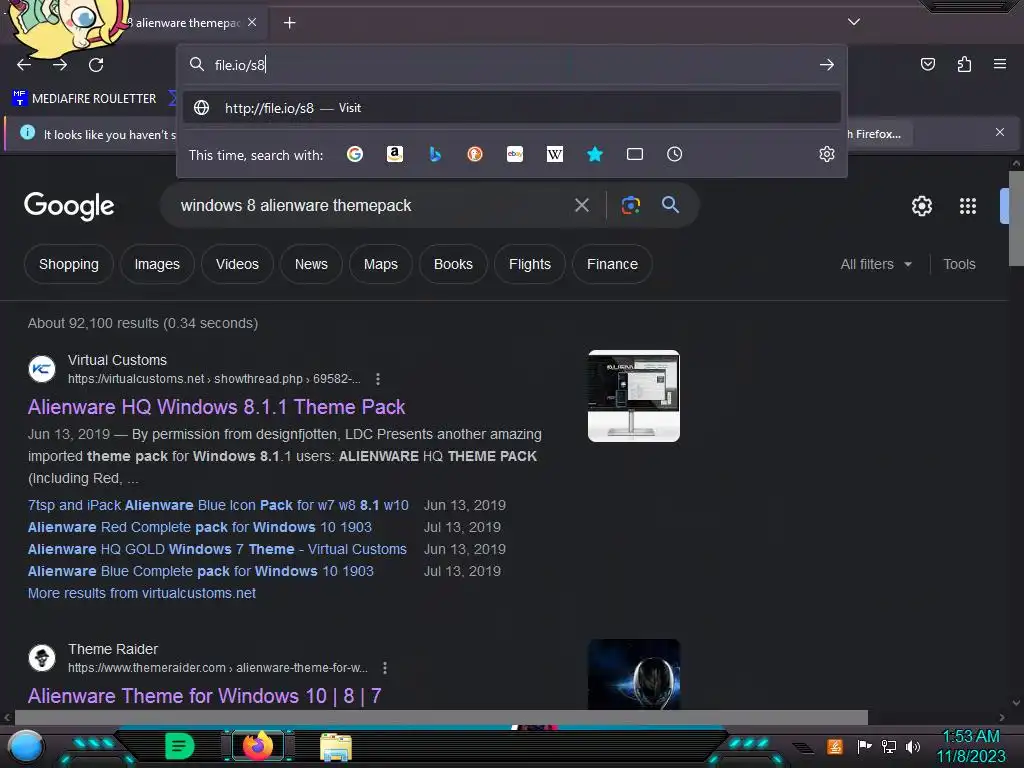Reload the current page
This screenshot has height=768, width=1024.
click(96, 65)
